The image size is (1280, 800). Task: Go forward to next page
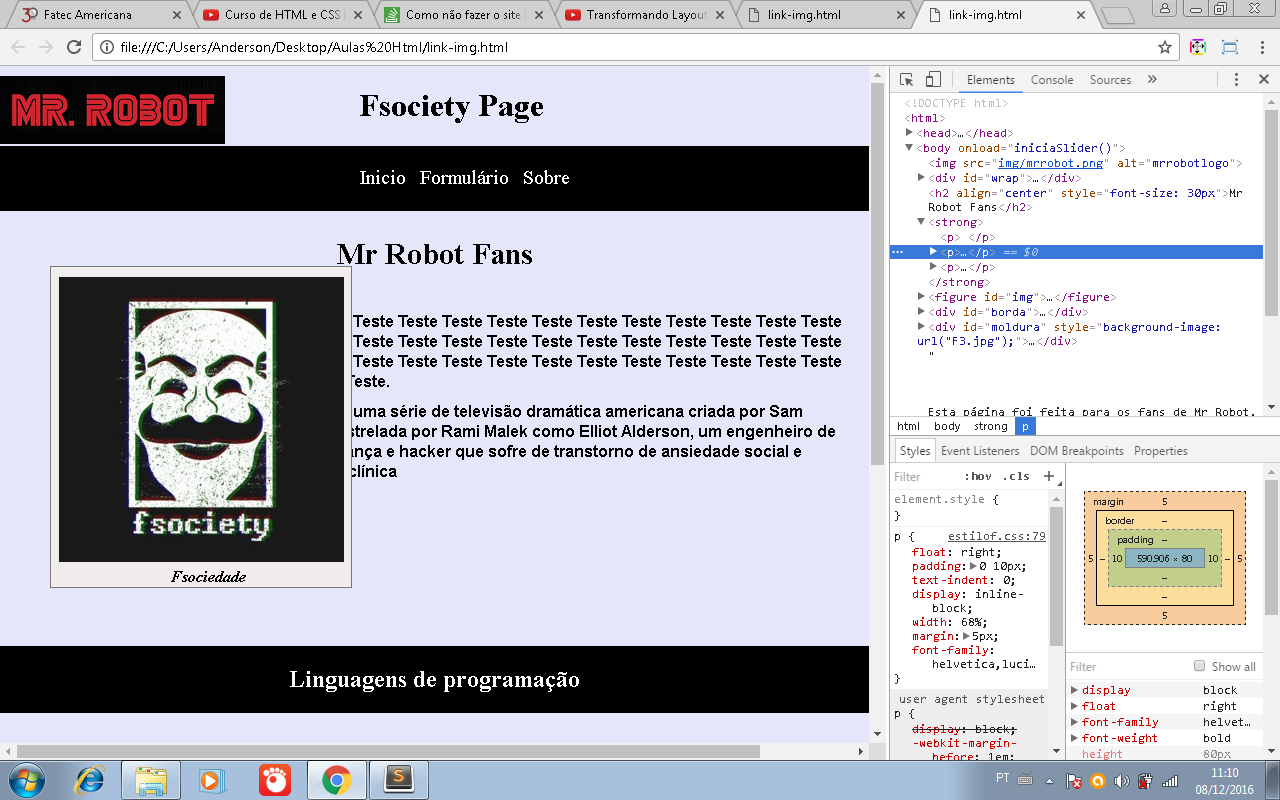(x=45, y=47)
